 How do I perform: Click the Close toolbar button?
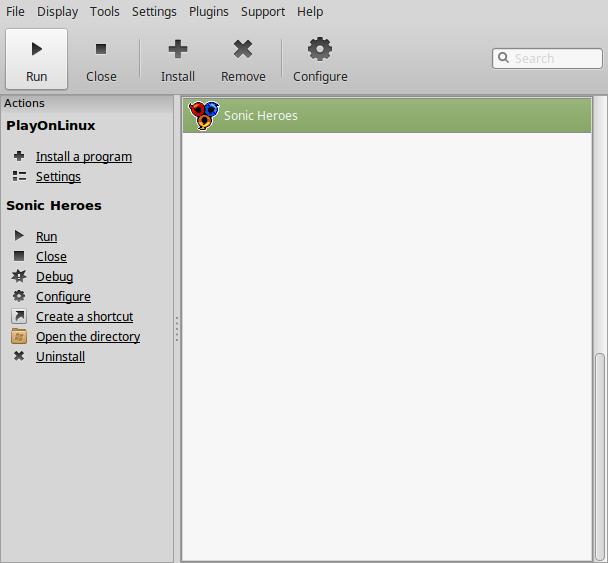point(101,59)
